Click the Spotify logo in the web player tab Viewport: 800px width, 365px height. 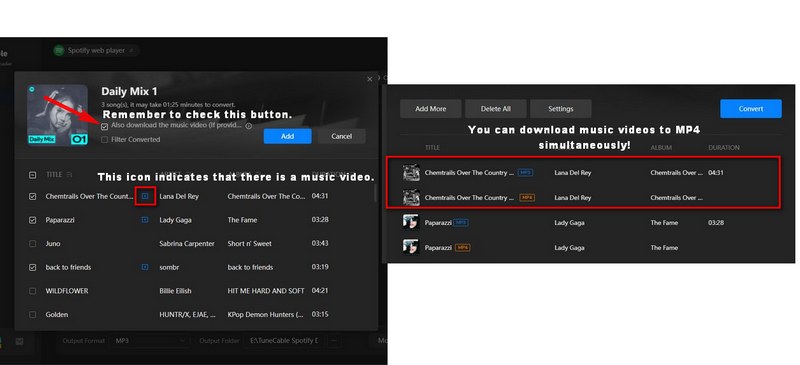pos(59,51)
